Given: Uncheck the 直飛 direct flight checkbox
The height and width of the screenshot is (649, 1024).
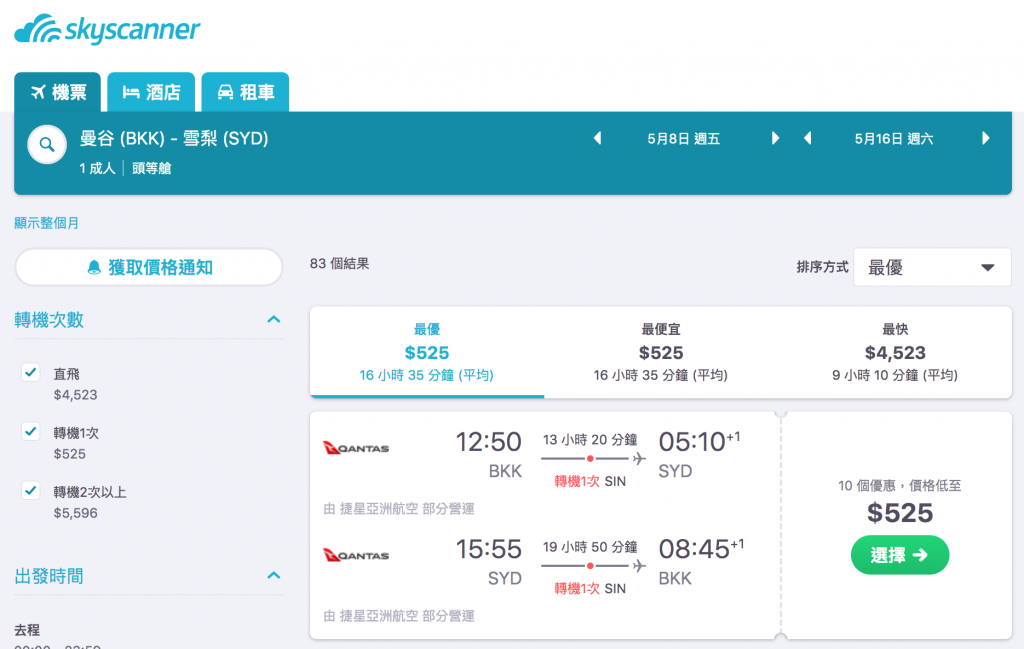Looking at the screenshot, I should [x=31, y=372].
